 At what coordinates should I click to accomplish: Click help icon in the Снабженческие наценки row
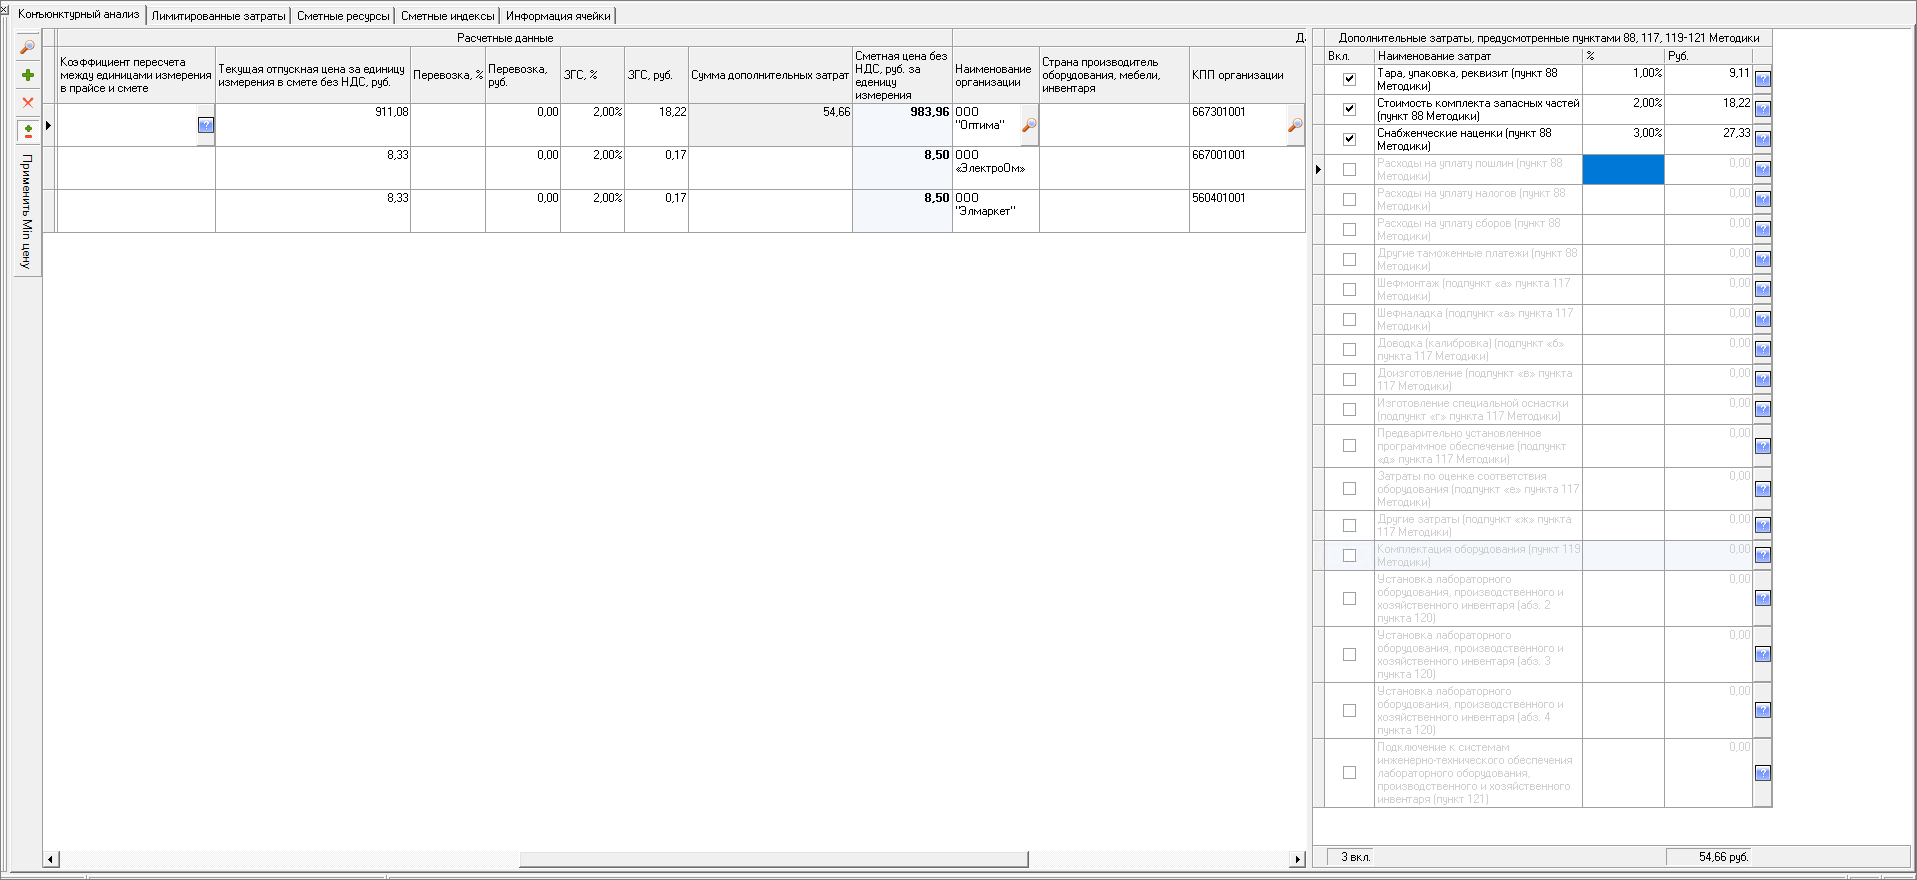coord(1762,139)
